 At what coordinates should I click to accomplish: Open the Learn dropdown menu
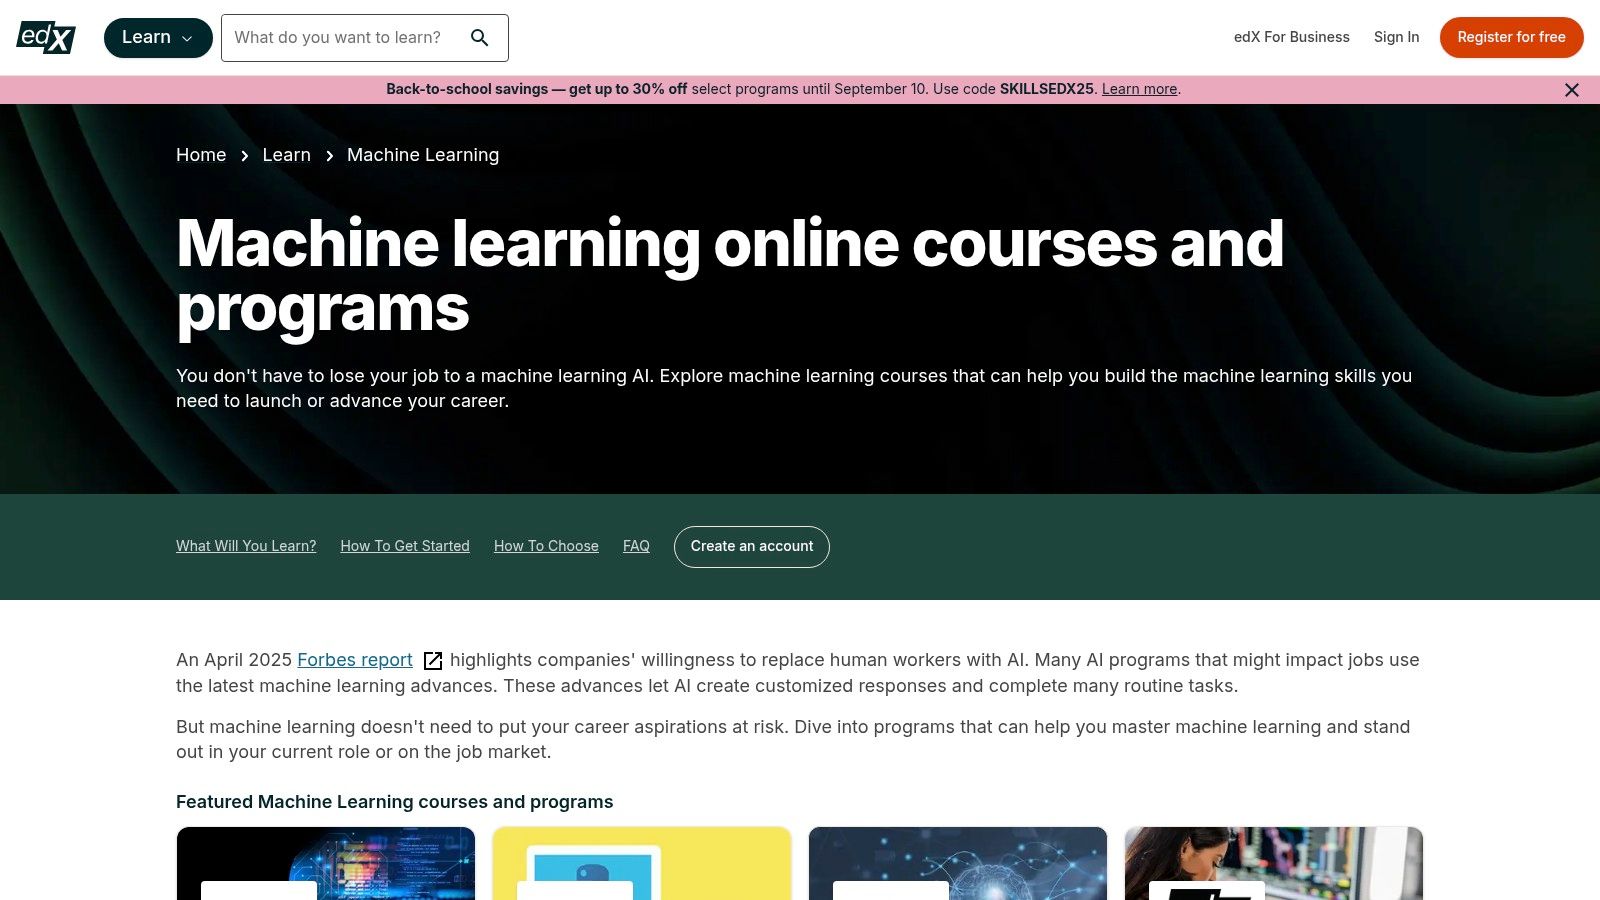157,37
